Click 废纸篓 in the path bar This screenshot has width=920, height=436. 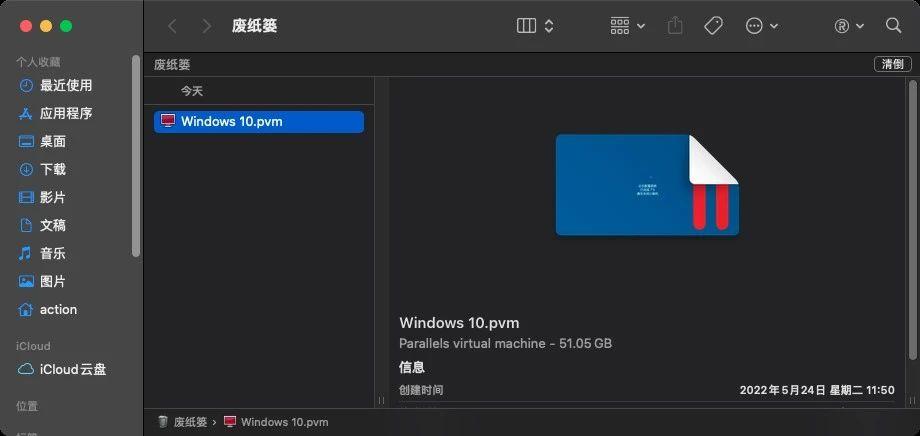click(x=190, y=422)
